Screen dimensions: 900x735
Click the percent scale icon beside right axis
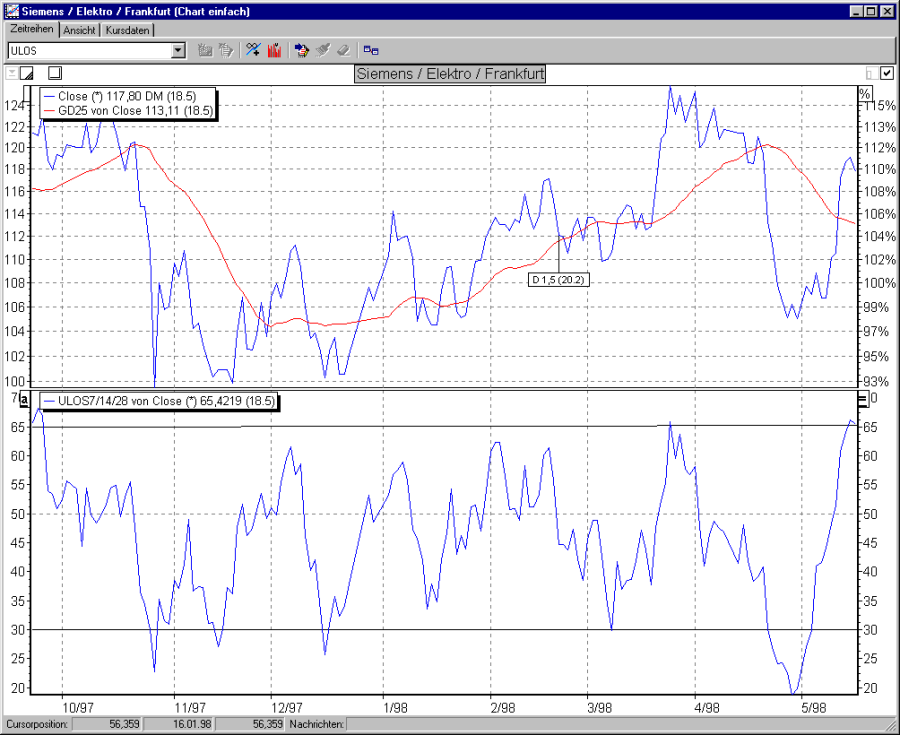[x=866, y=93]
